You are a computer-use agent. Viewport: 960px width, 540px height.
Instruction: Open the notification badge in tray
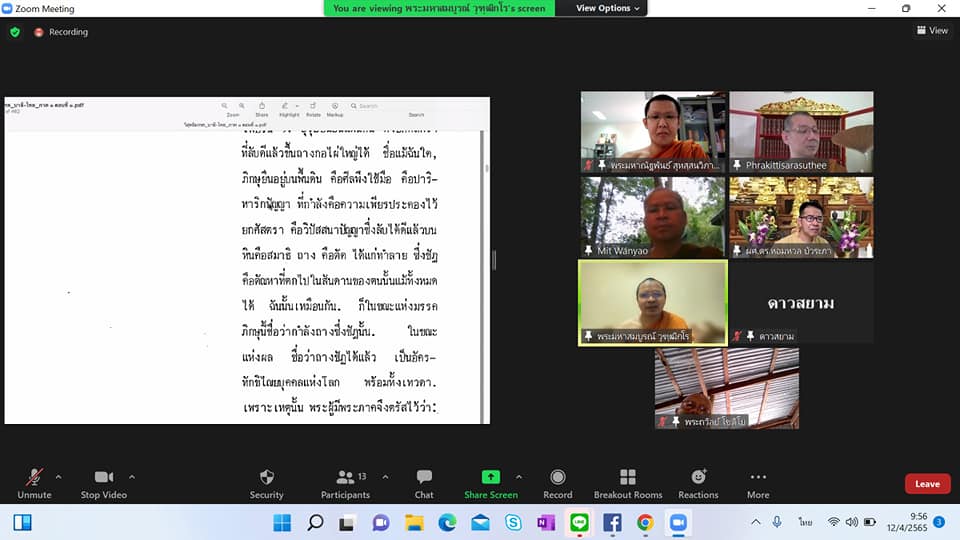(939, 522)
